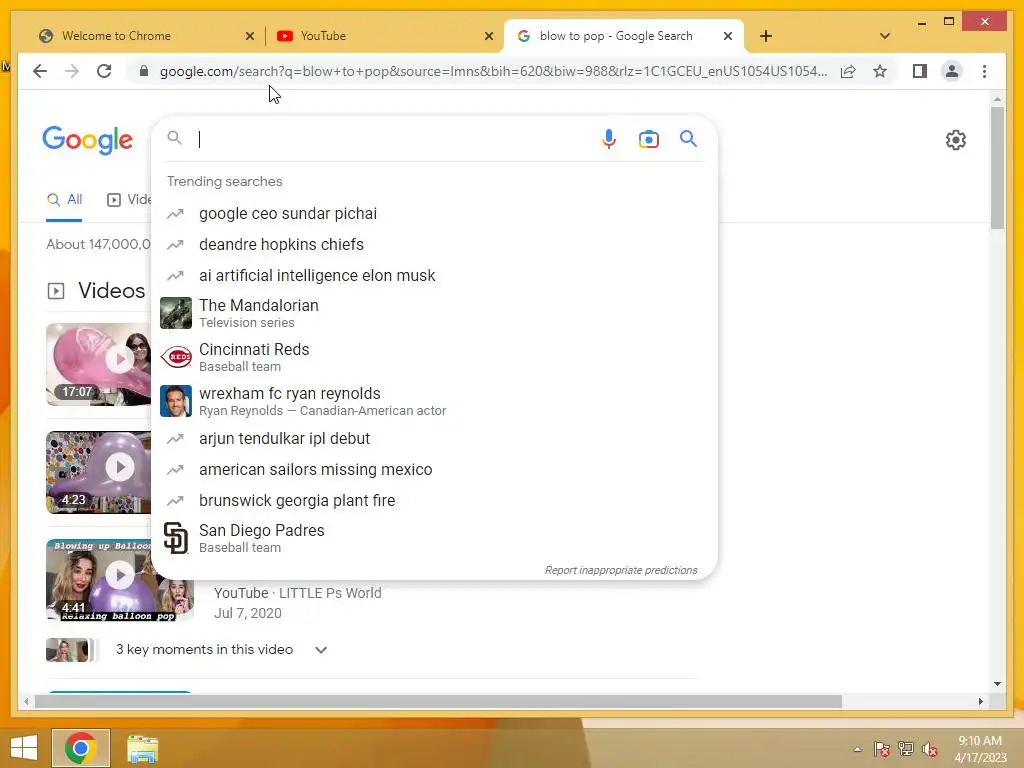Open the Windows Start button

(x=24, y=748)
